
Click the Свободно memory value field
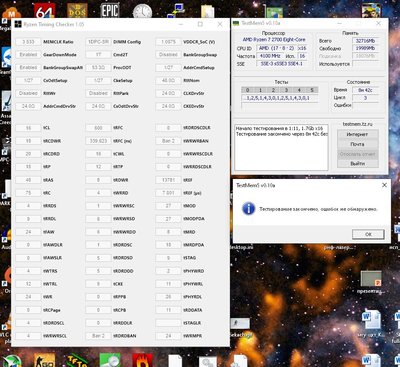[x=365, y=48]
